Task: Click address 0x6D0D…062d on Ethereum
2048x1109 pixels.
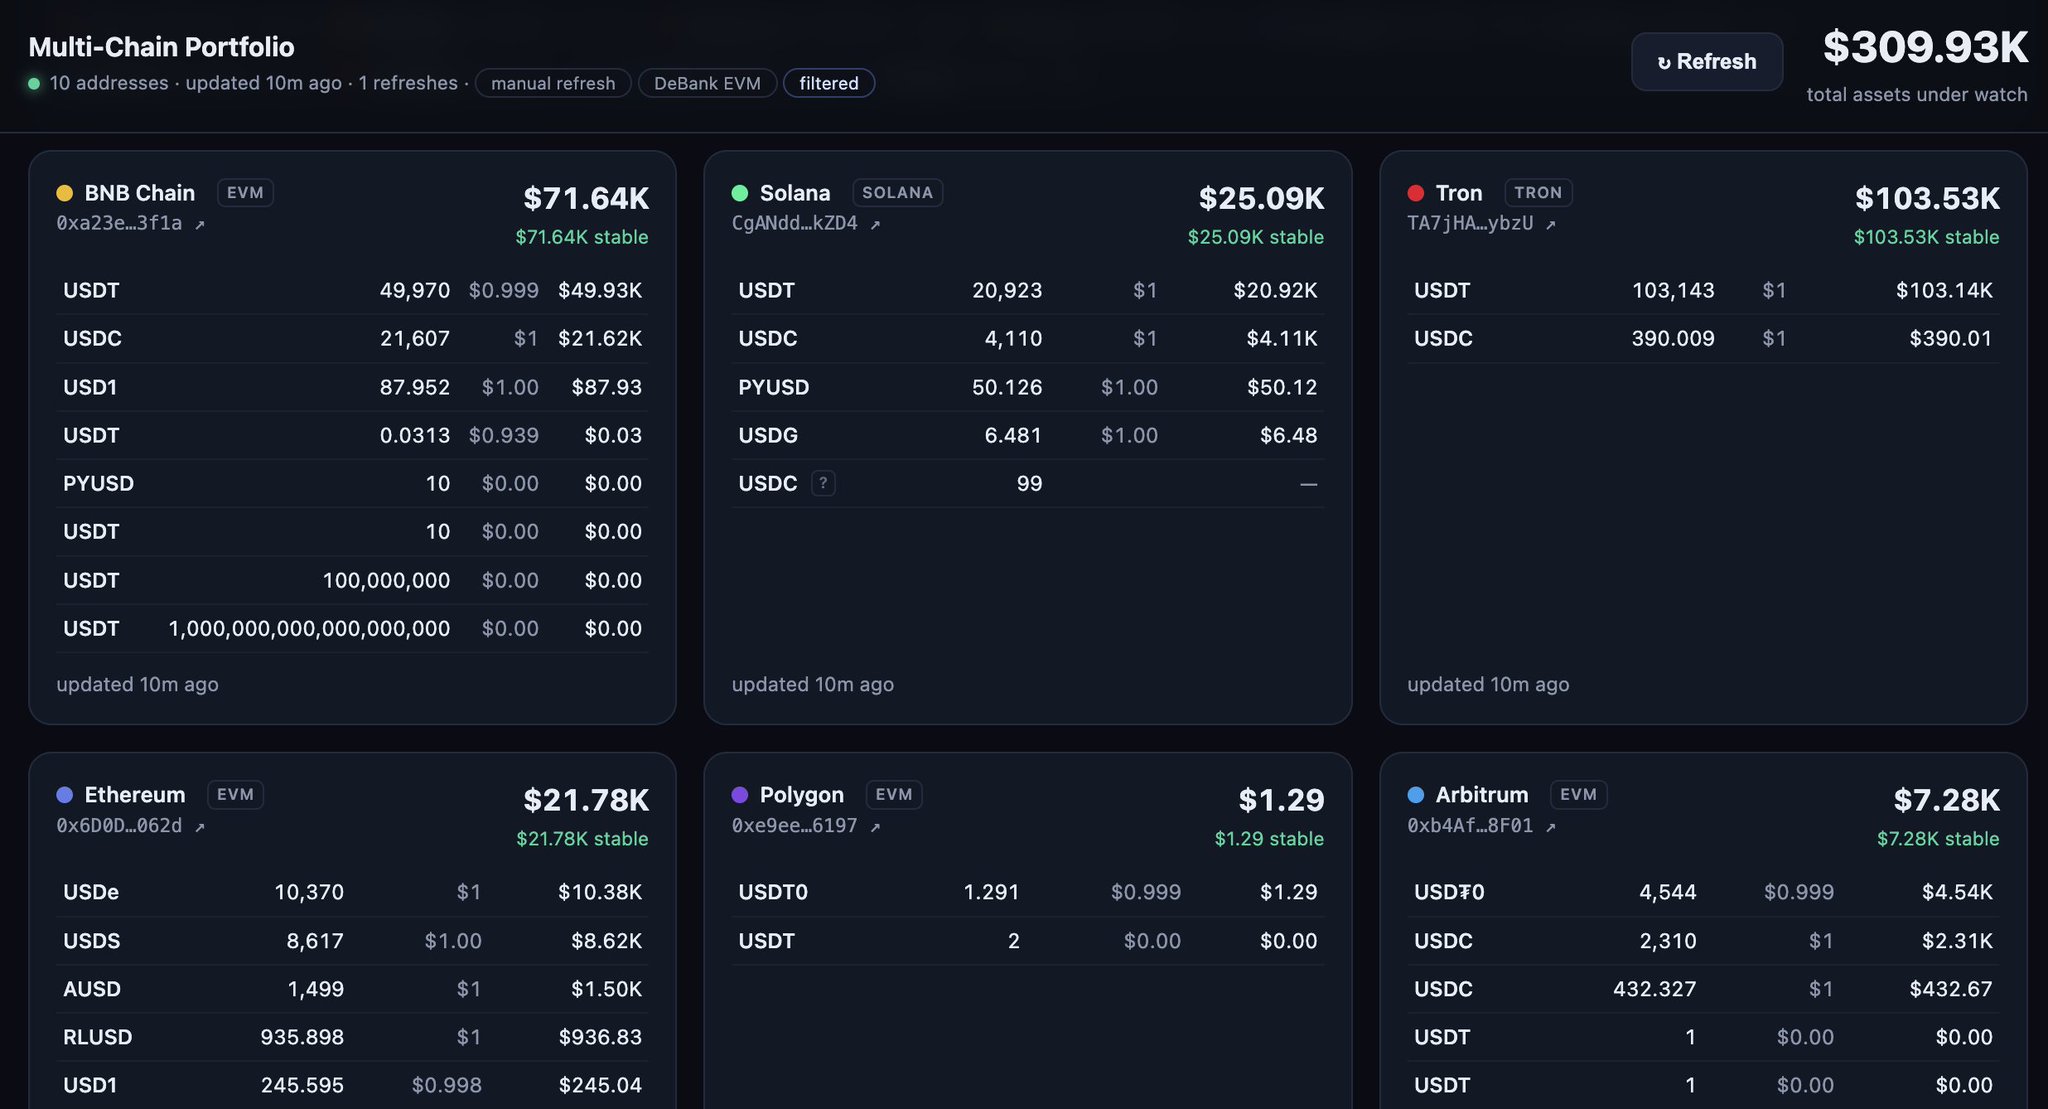Action: (119, 826)
